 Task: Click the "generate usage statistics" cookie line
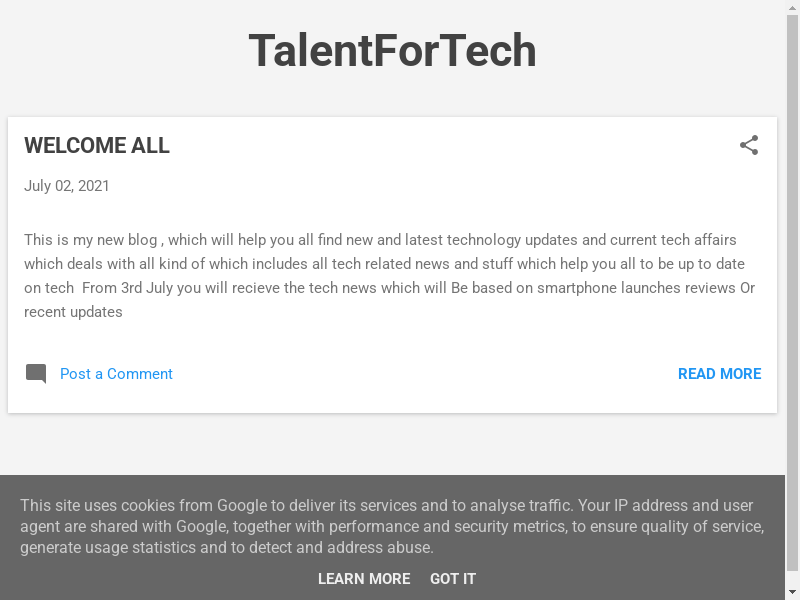pyautogui.click(x=227, y=548)
